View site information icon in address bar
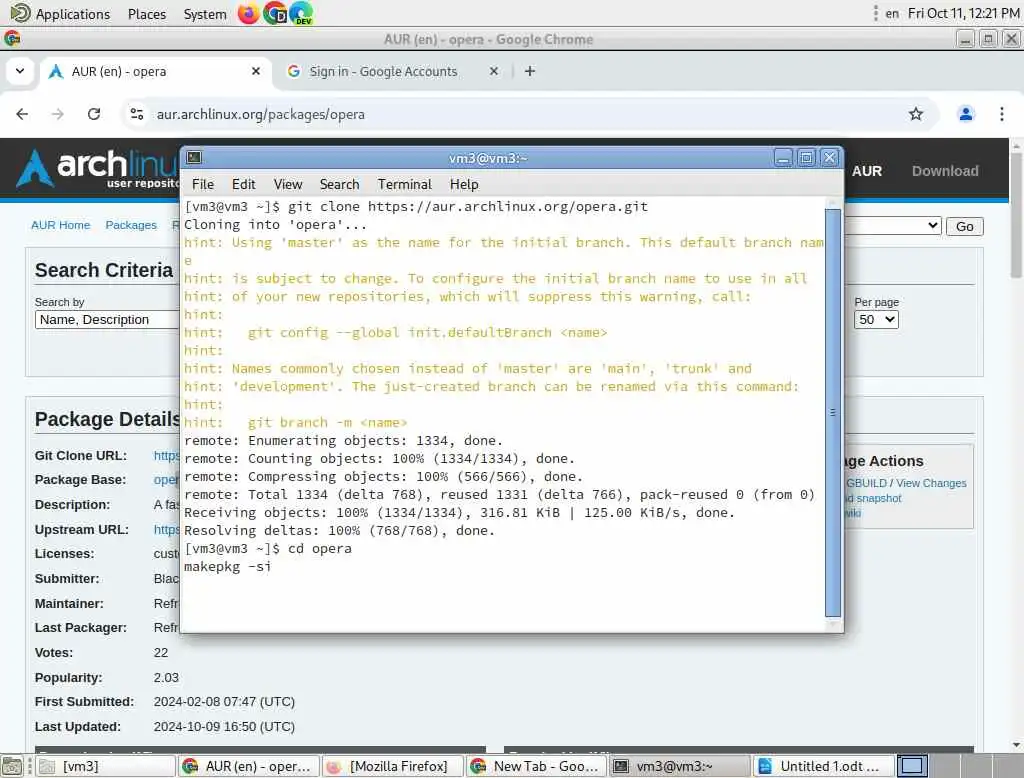 pos(136,114)
